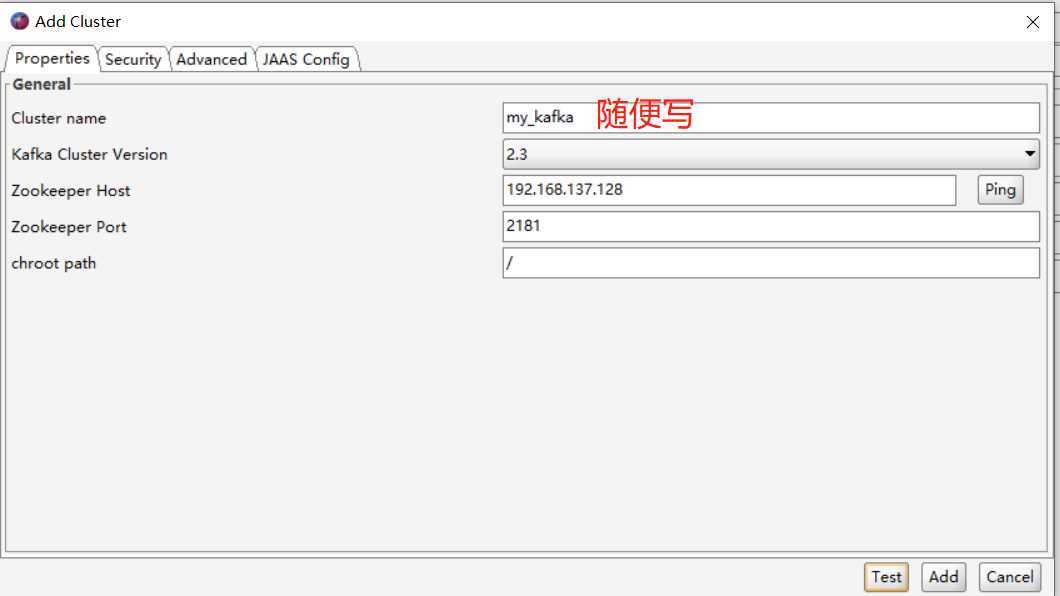Click the Add Cluster app icon

tap(20, 22)
